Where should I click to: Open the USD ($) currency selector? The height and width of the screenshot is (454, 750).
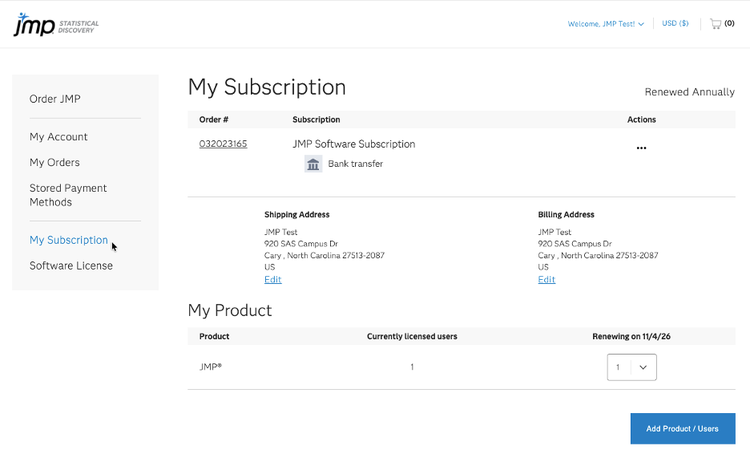[x=676, y=24]
